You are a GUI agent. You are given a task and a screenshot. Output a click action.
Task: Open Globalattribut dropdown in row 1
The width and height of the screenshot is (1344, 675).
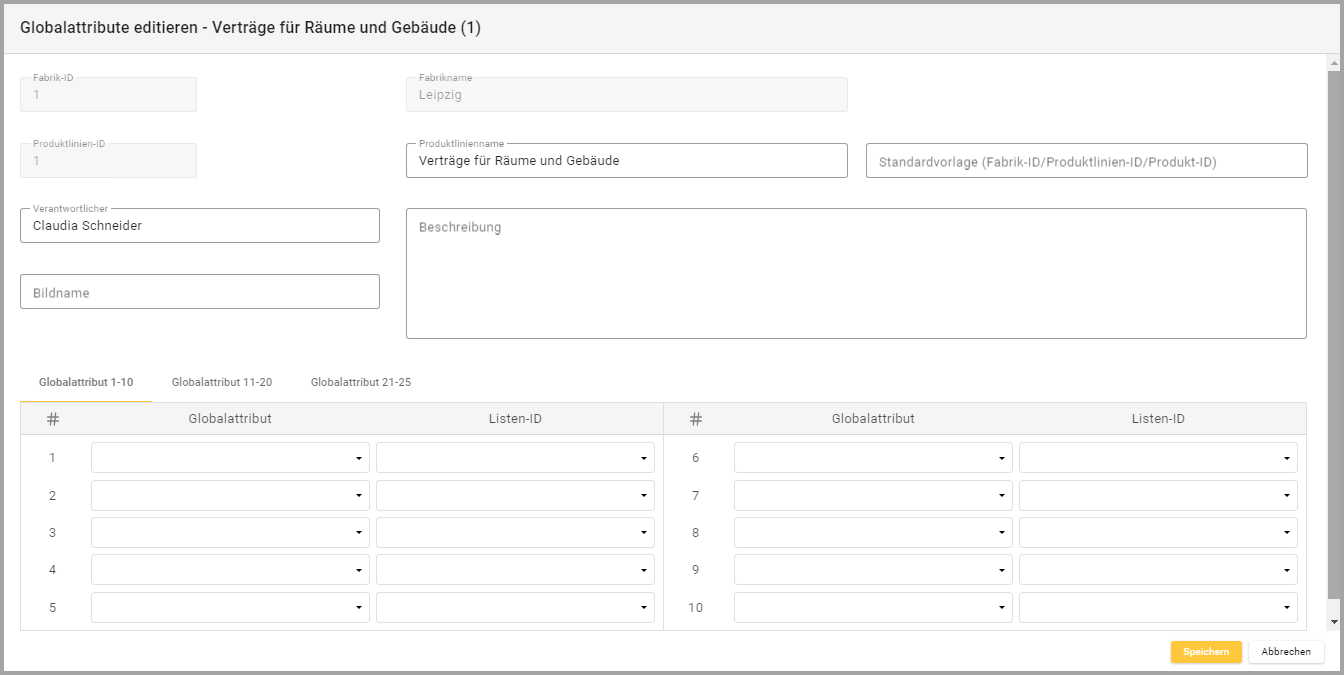(x=230, y=458)
